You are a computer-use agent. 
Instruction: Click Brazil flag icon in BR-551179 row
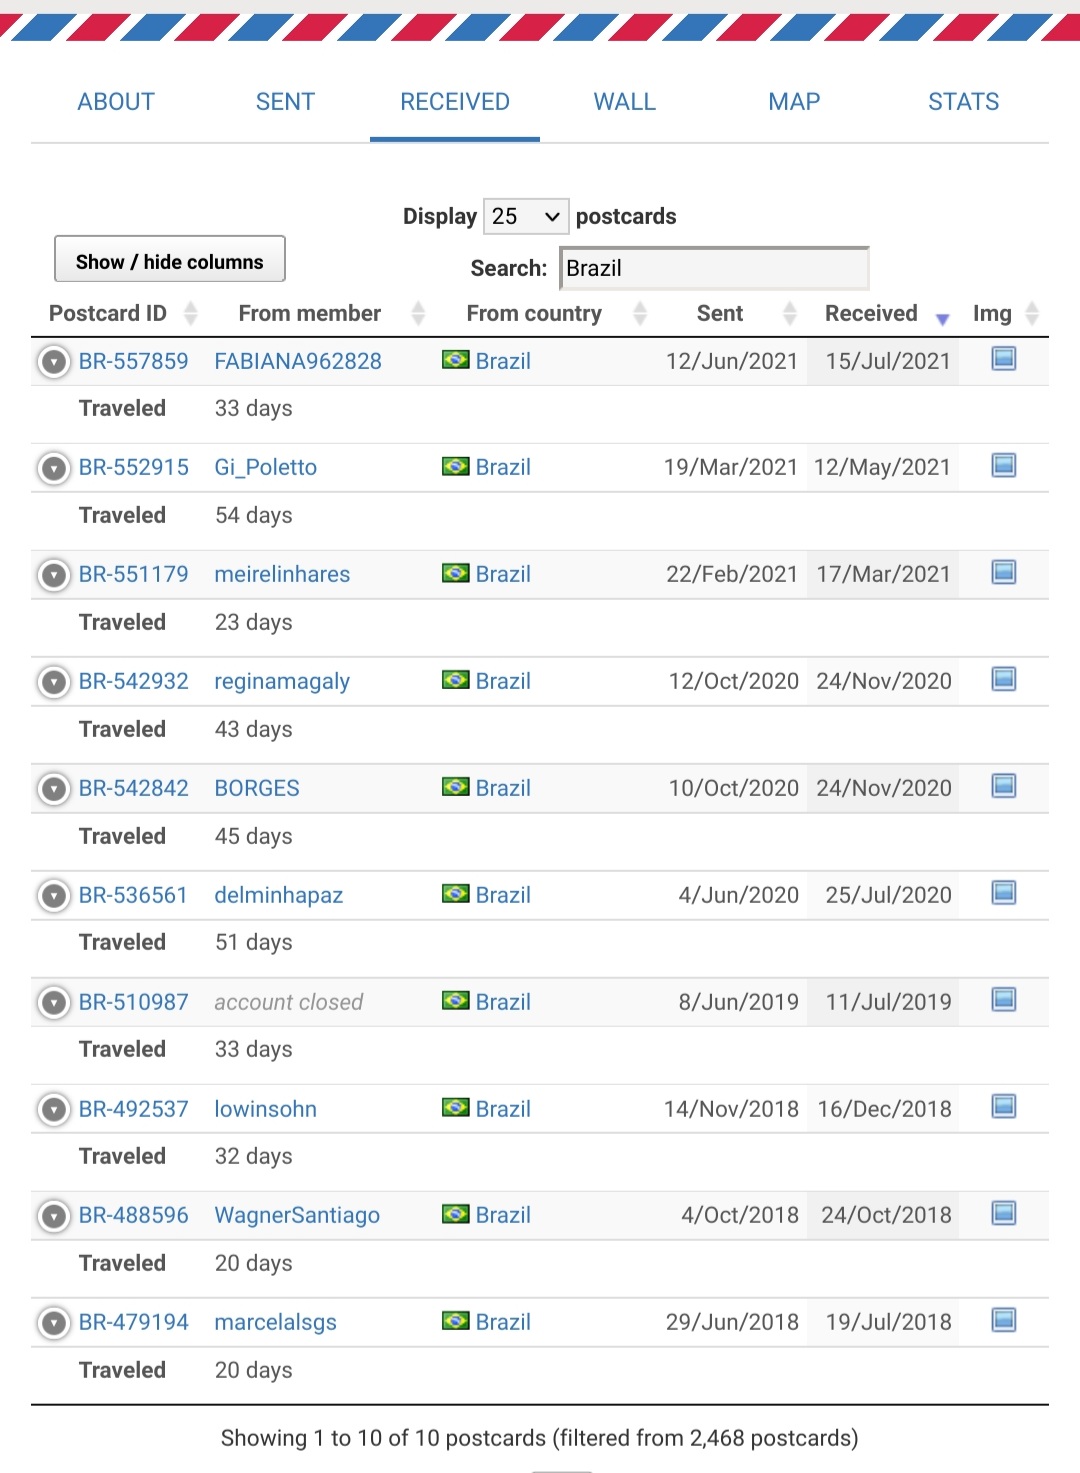point(456,573)
